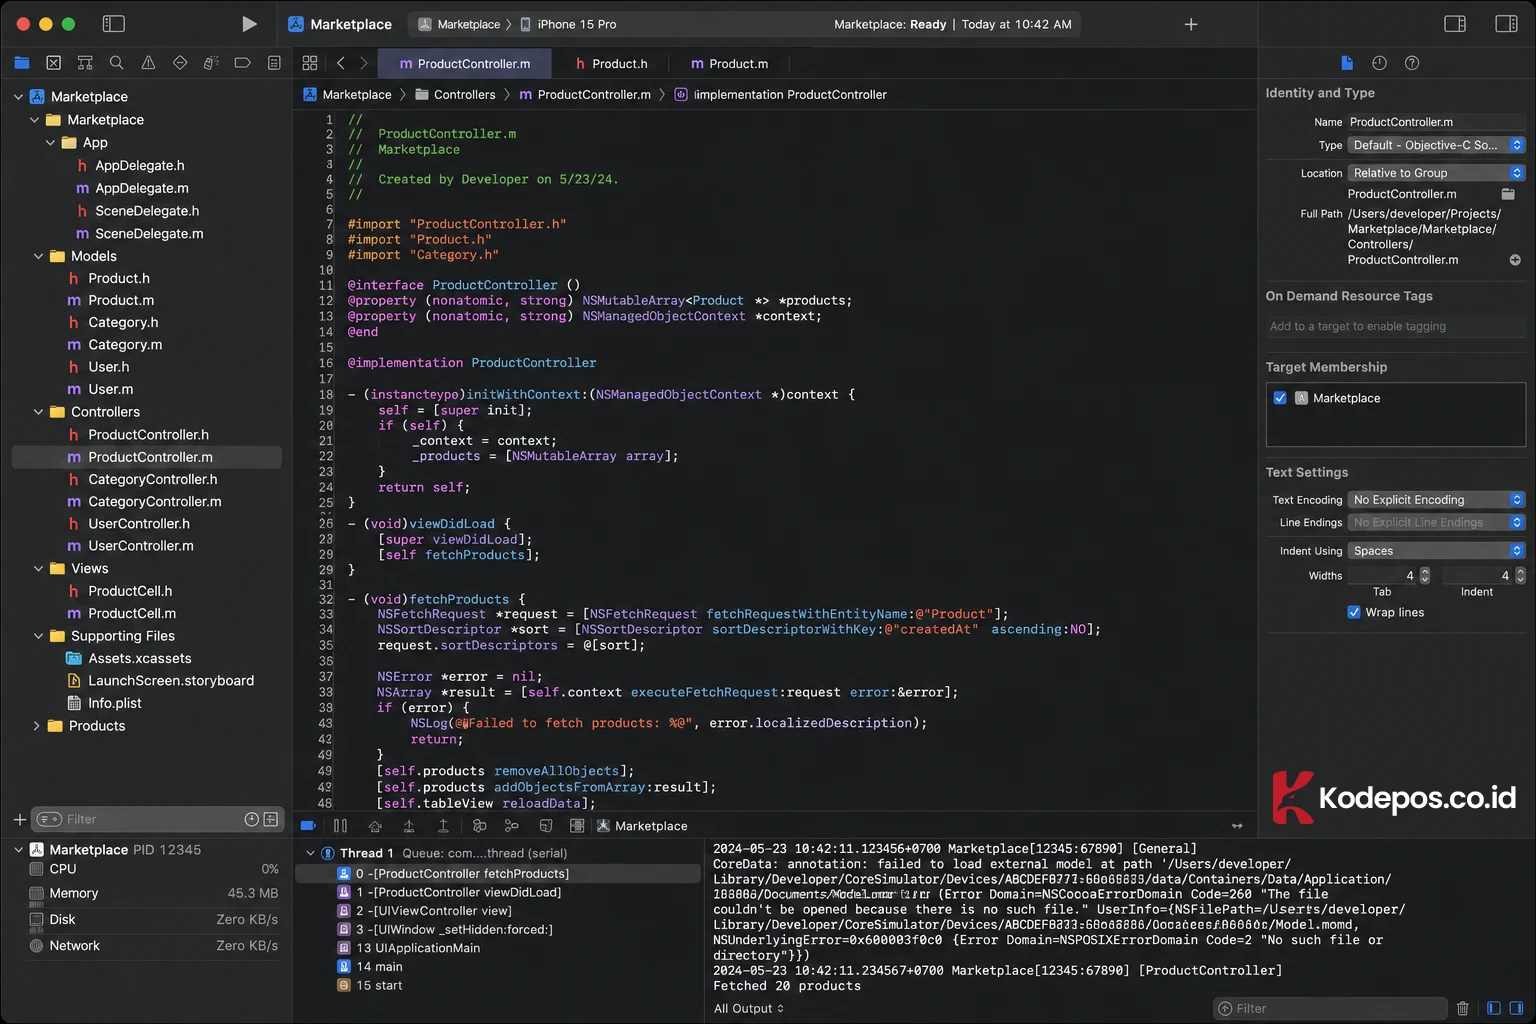The width and height of the screenshot is (1536, 1024).
Task: Open the report navigator
Action: coord(274,63)
